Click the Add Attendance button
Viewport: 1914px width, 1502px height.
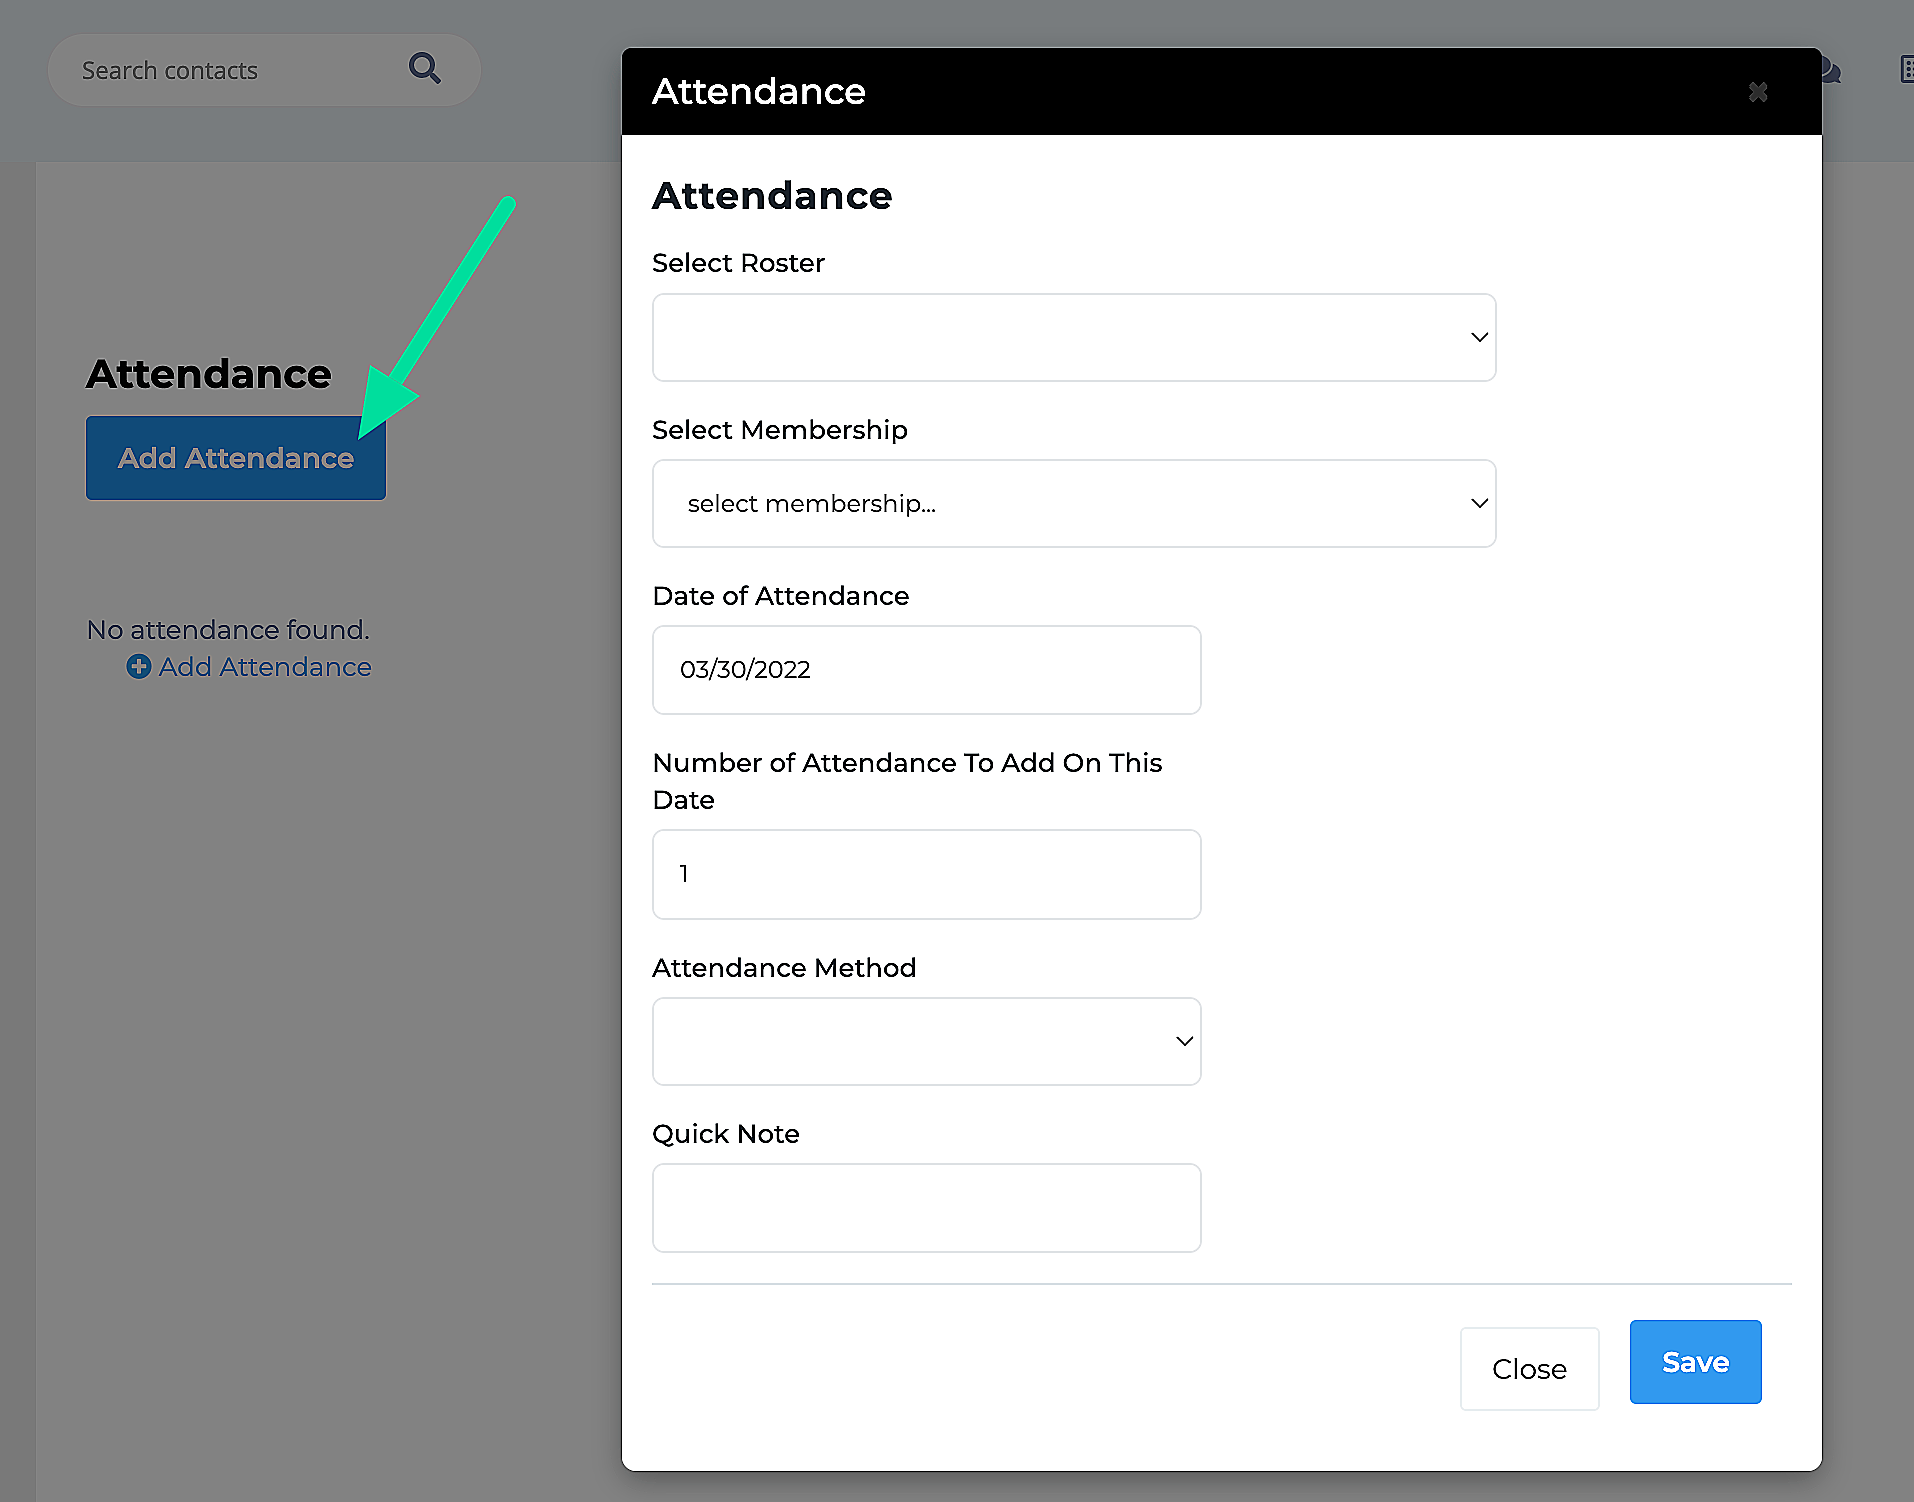point(235,457)
